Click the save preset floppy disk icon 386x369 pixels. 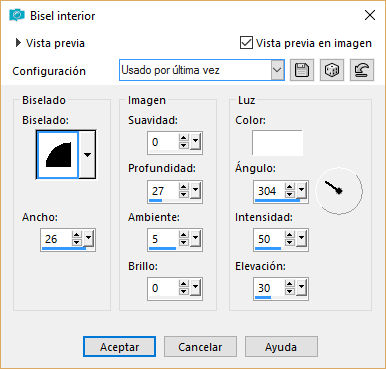point(302,70)
